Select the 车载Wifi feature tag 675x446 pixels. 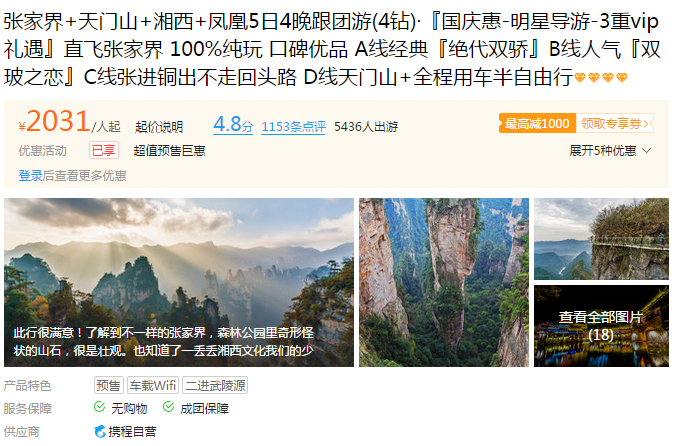(153, 385)
